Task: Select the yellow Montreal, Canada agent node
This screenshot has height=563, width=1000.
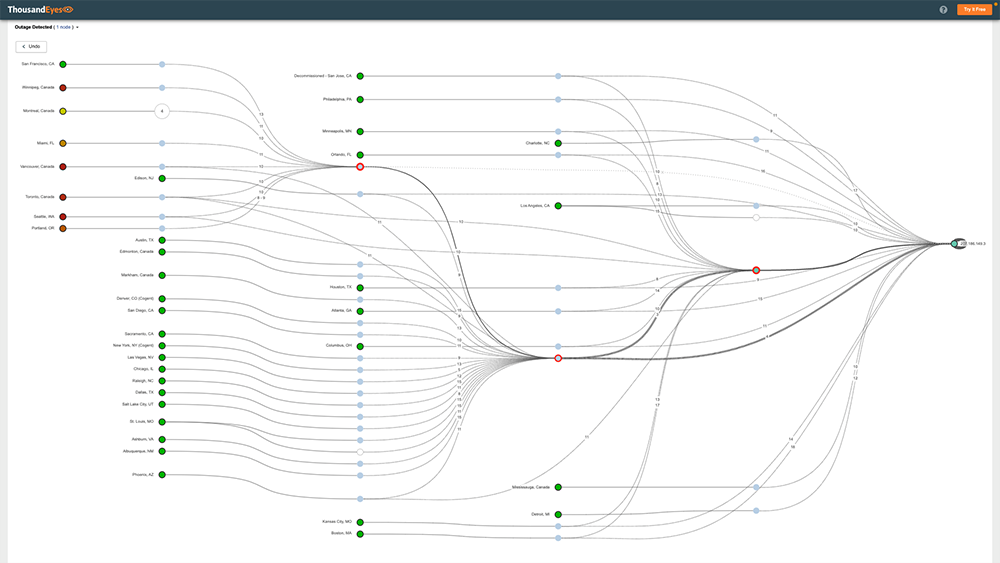Action: tap(63, 111)
